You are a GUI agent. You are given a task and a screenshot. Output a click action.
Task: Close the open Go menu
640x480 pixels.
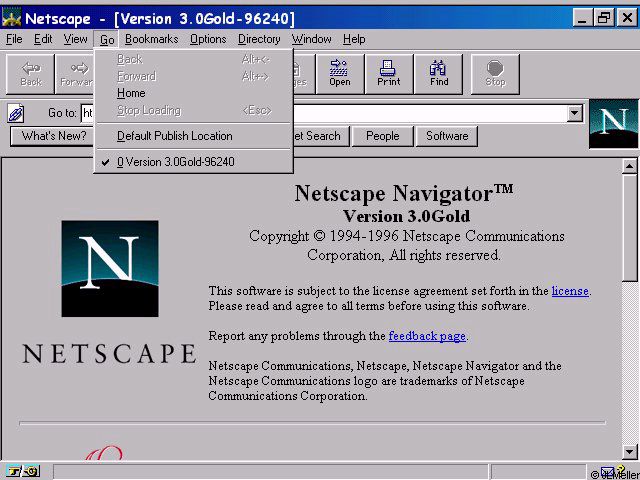[107, 40]
